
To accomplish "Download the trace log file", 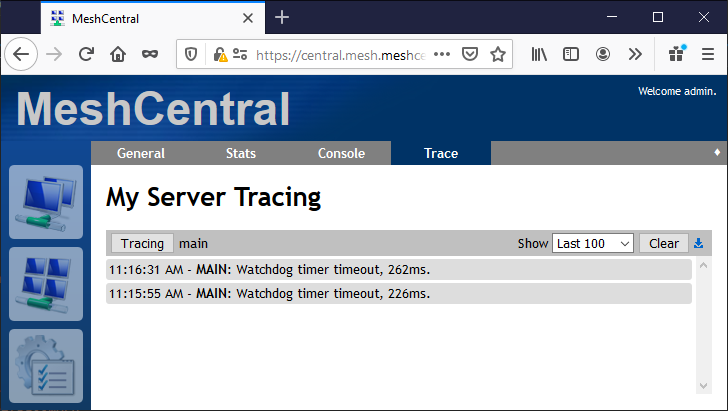I will (698, 243).
